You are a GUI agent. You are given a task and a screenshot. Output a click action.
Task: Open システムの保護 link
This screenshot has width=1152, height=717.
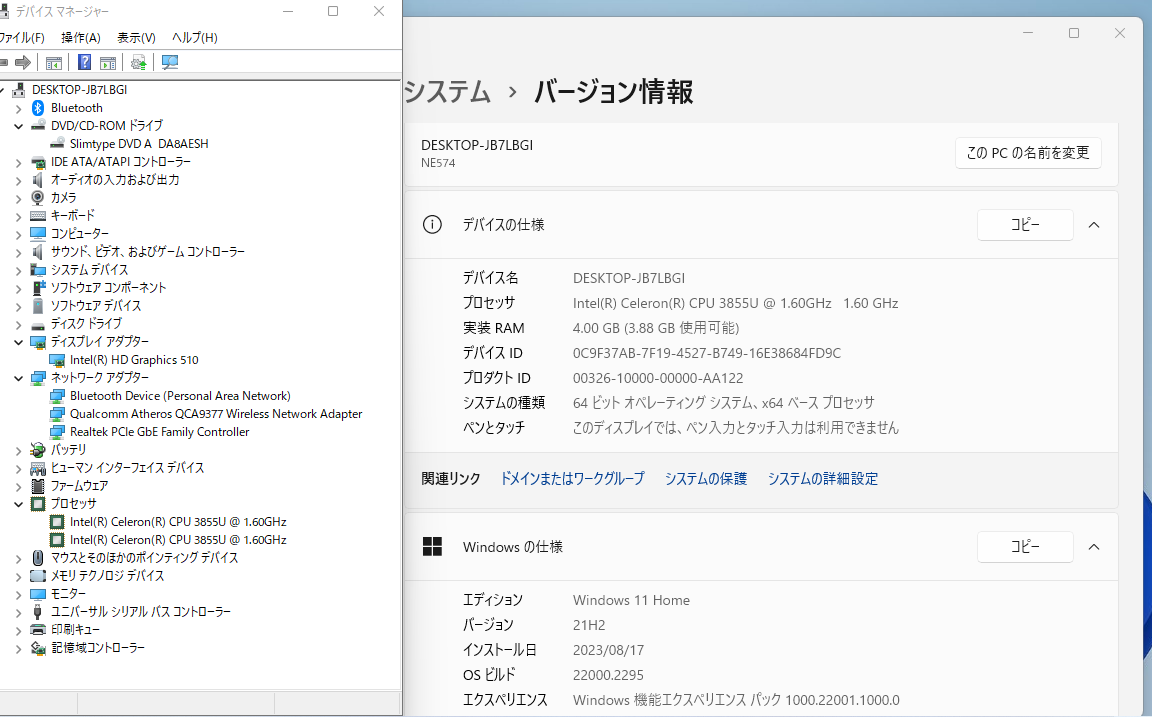[706, 479]
